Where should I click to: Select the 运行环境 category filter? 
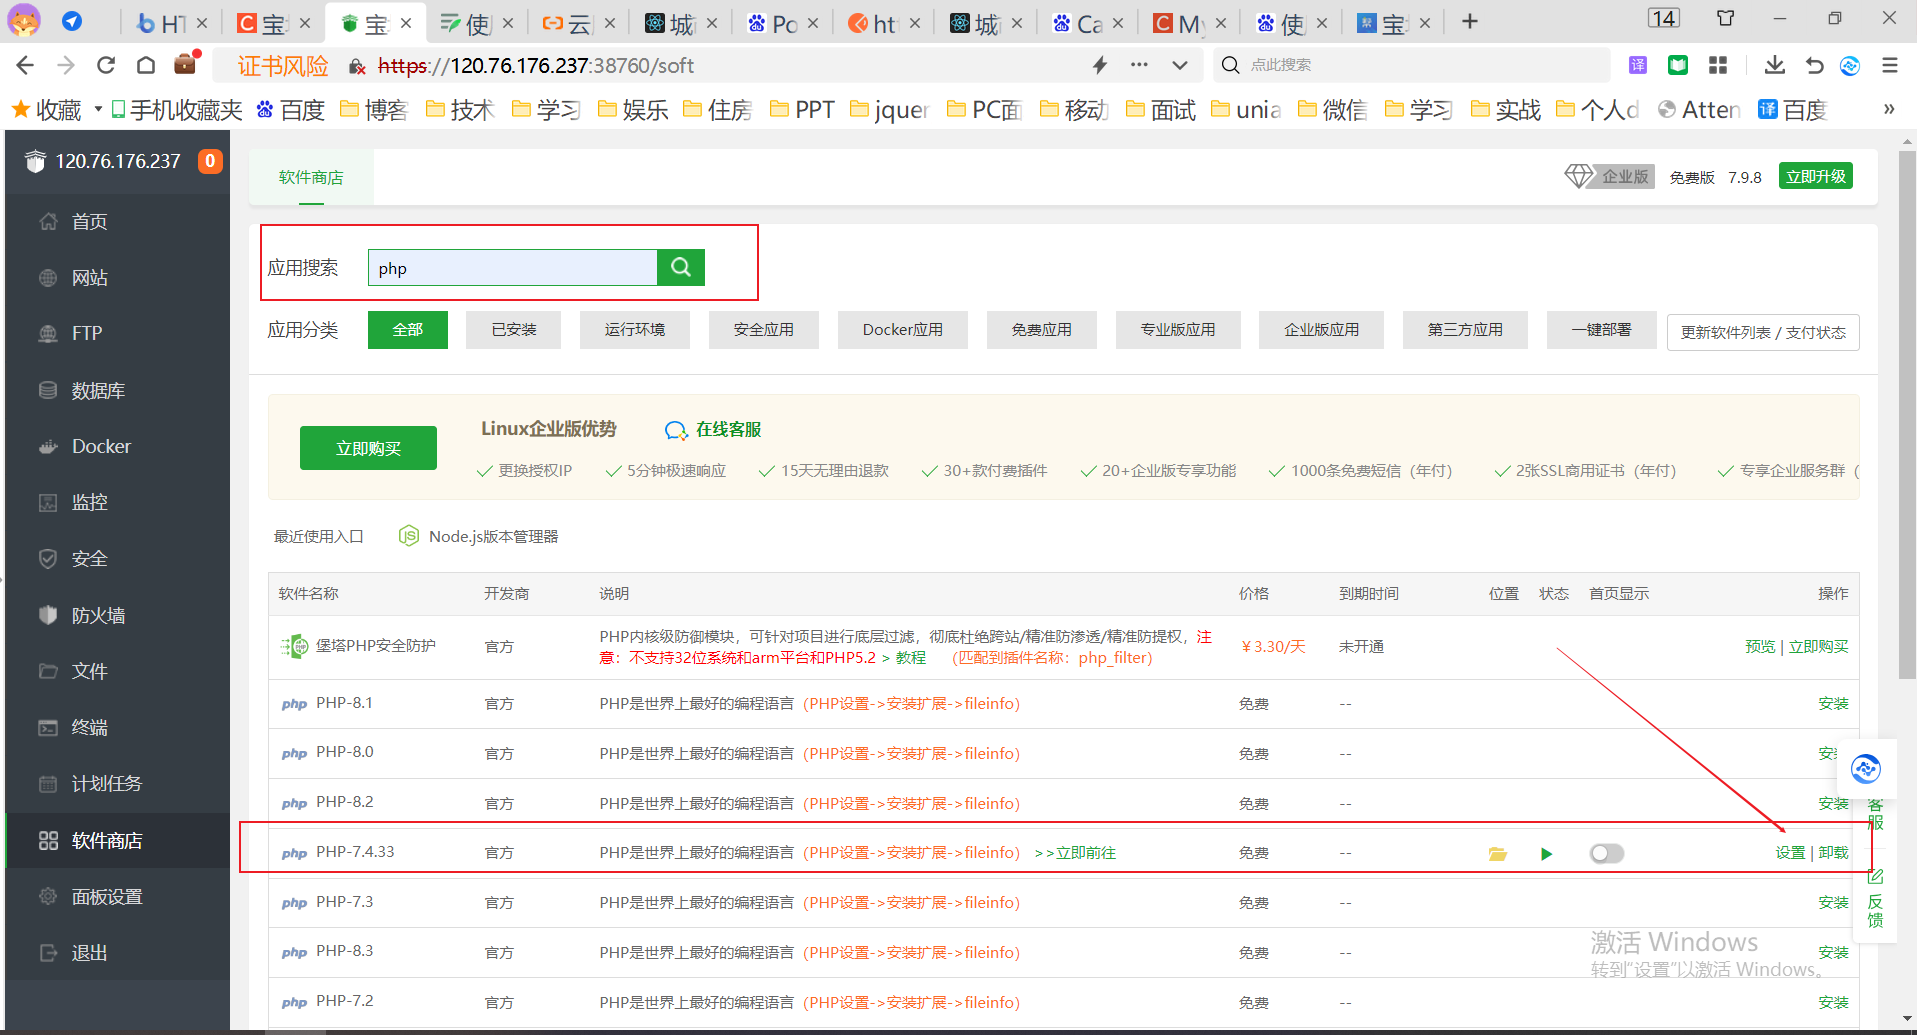pyautogui.click(x=634, y=329)
